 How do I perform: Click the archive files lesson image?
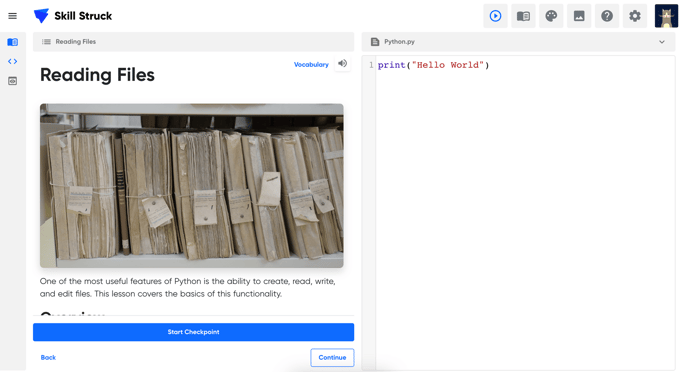point(192,185)
